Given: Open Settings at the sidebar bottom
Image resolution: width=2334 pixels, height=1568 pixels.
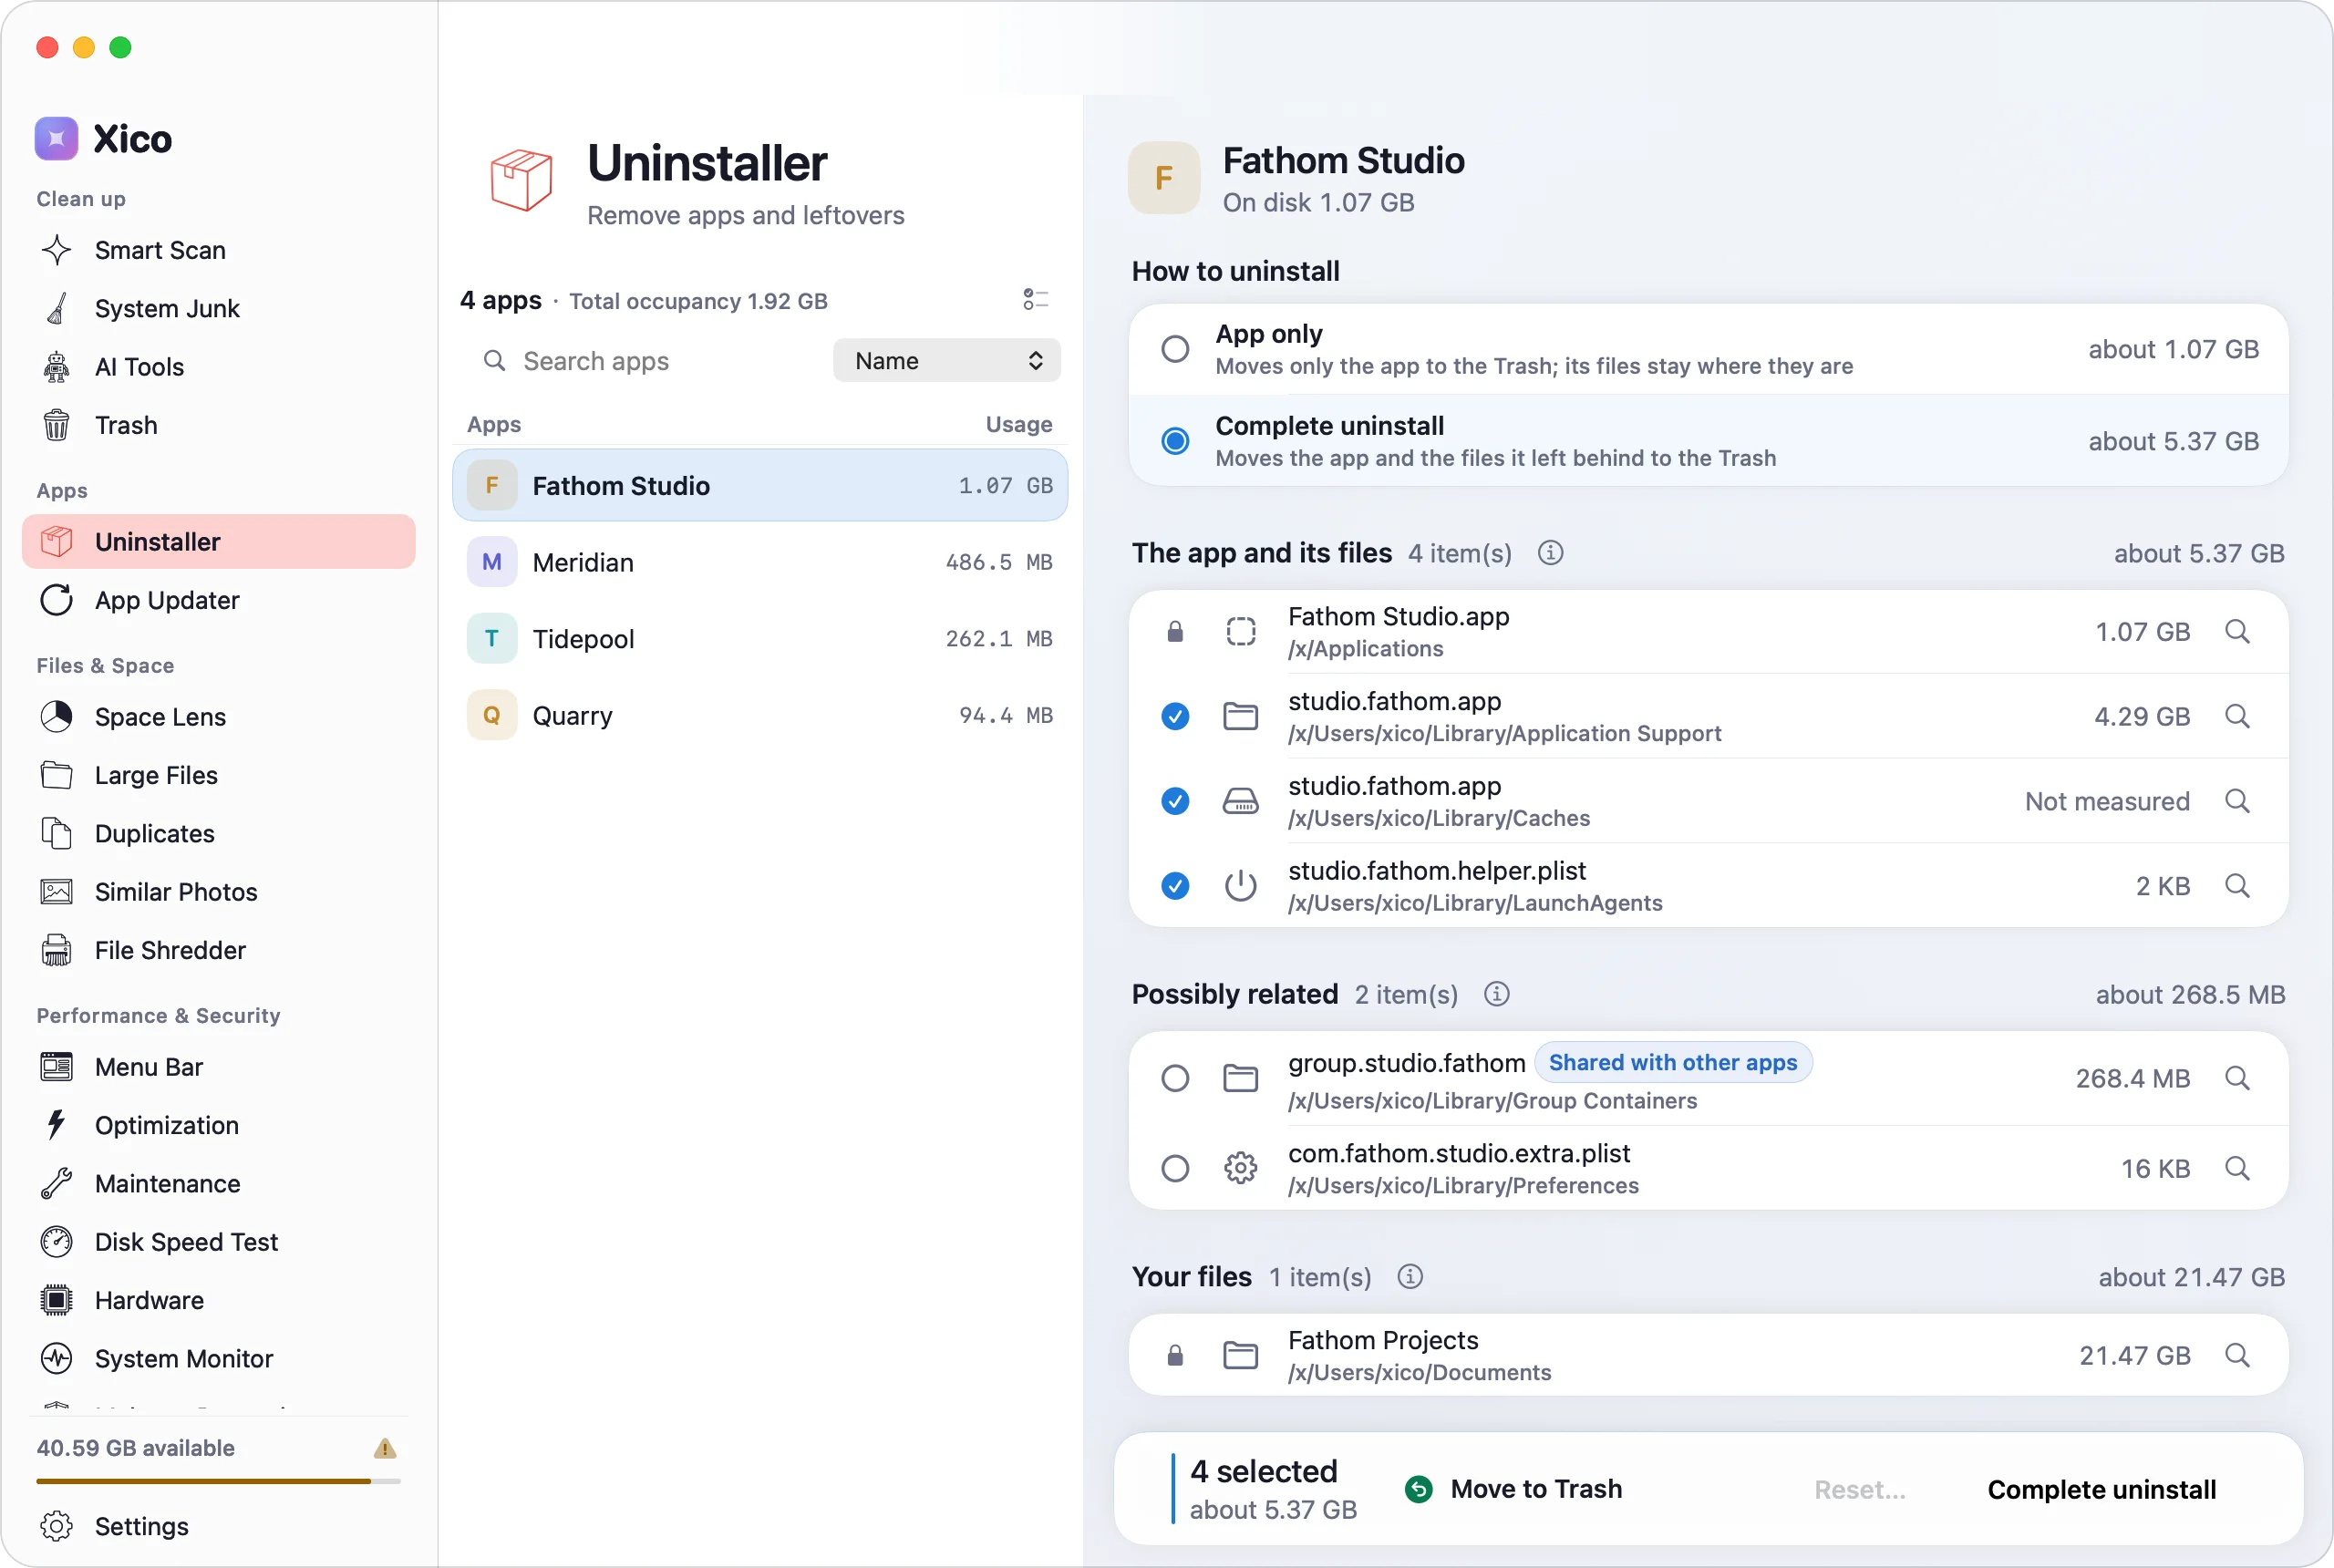Looking at the screenshot, I should 218,1526.
